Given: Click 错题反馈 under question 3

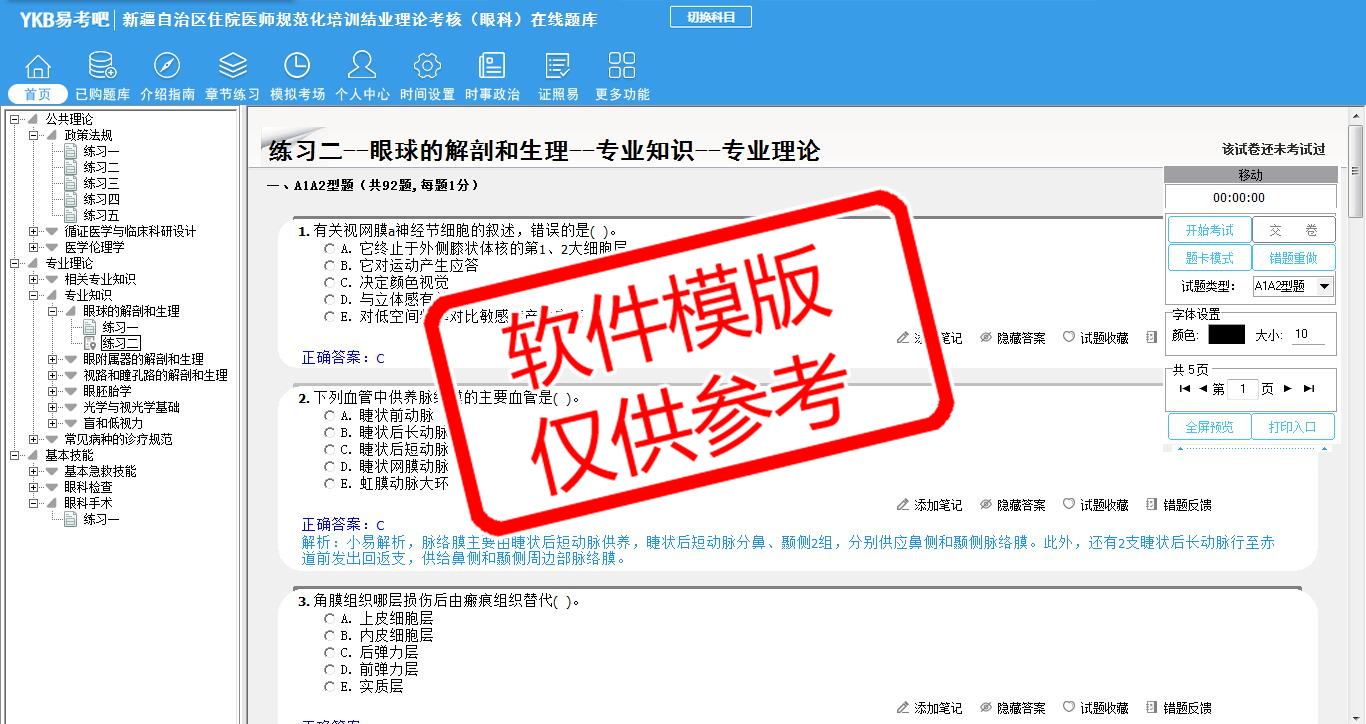Looking at the screenshot, I should 1179,707.
